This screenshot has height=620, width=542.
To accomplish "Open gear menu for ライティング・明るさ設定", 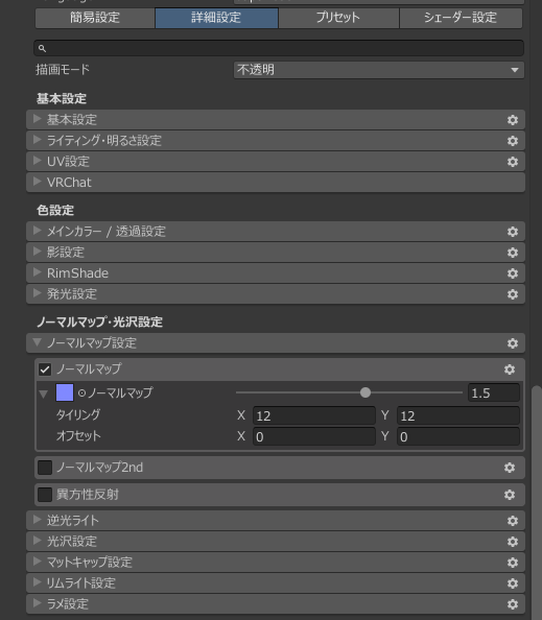I will pyautogui.click(x=512, y=141).
